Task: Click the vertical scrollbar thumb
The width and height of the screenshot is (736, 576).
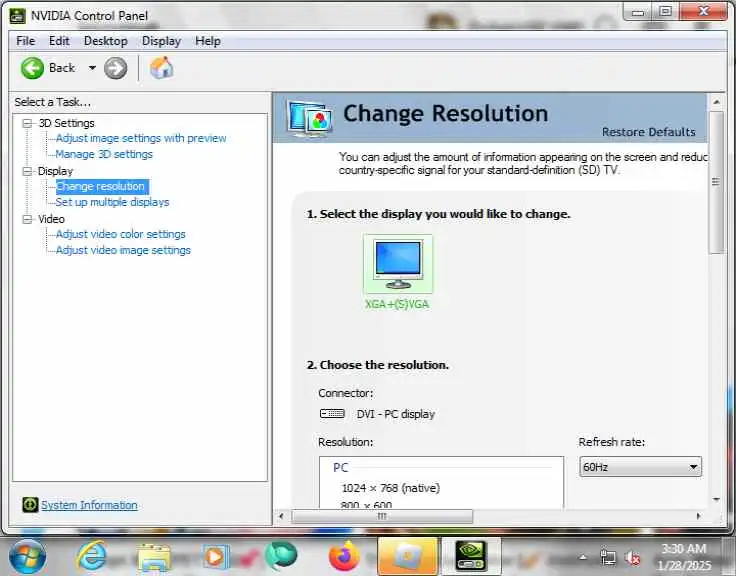Action: click(716, 182)
